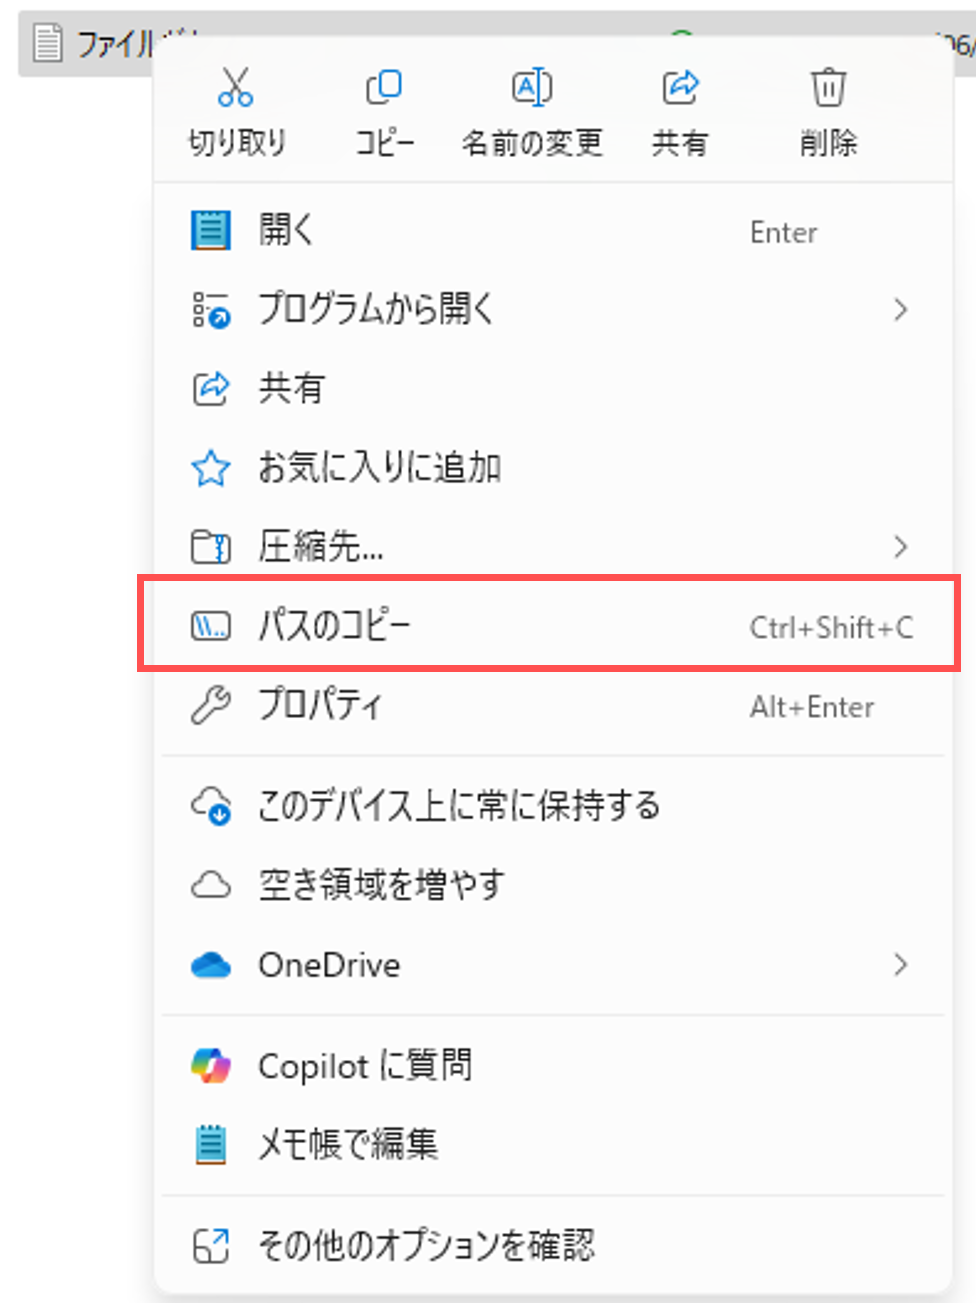Expand the OneDrive submenu chevron
This screenshot has height=1303, width=976.
click(x=900, y=964)
